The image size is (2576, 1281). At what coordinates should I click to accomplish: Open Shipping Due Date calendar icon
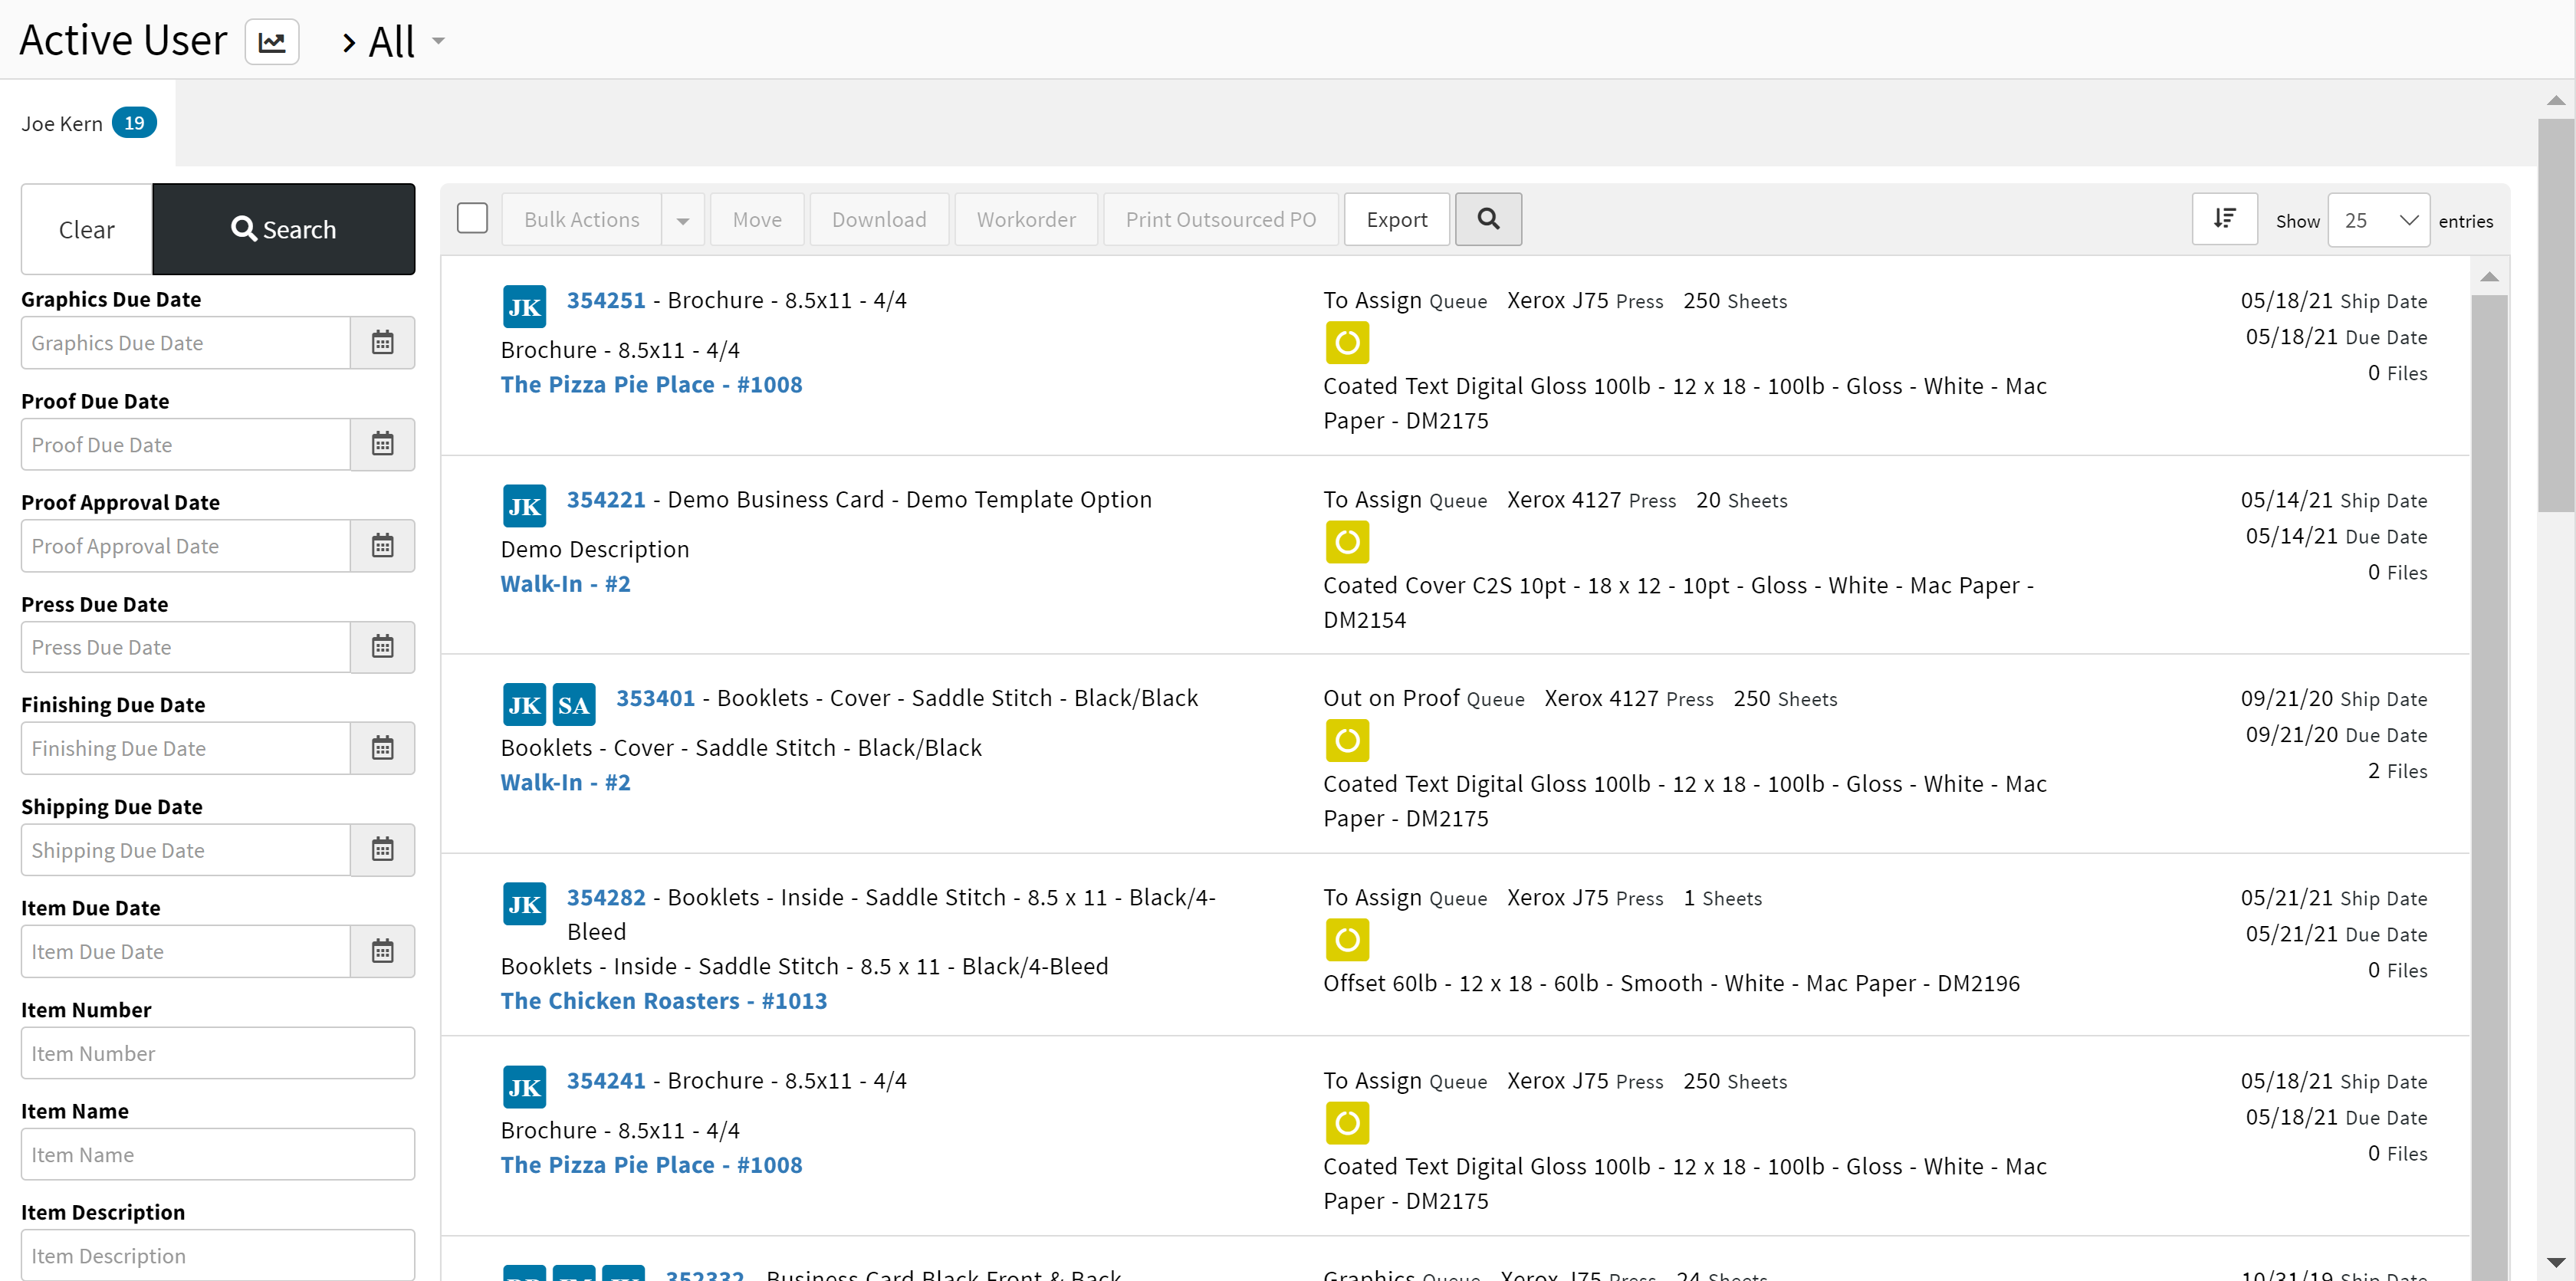[x=382, y=850]
